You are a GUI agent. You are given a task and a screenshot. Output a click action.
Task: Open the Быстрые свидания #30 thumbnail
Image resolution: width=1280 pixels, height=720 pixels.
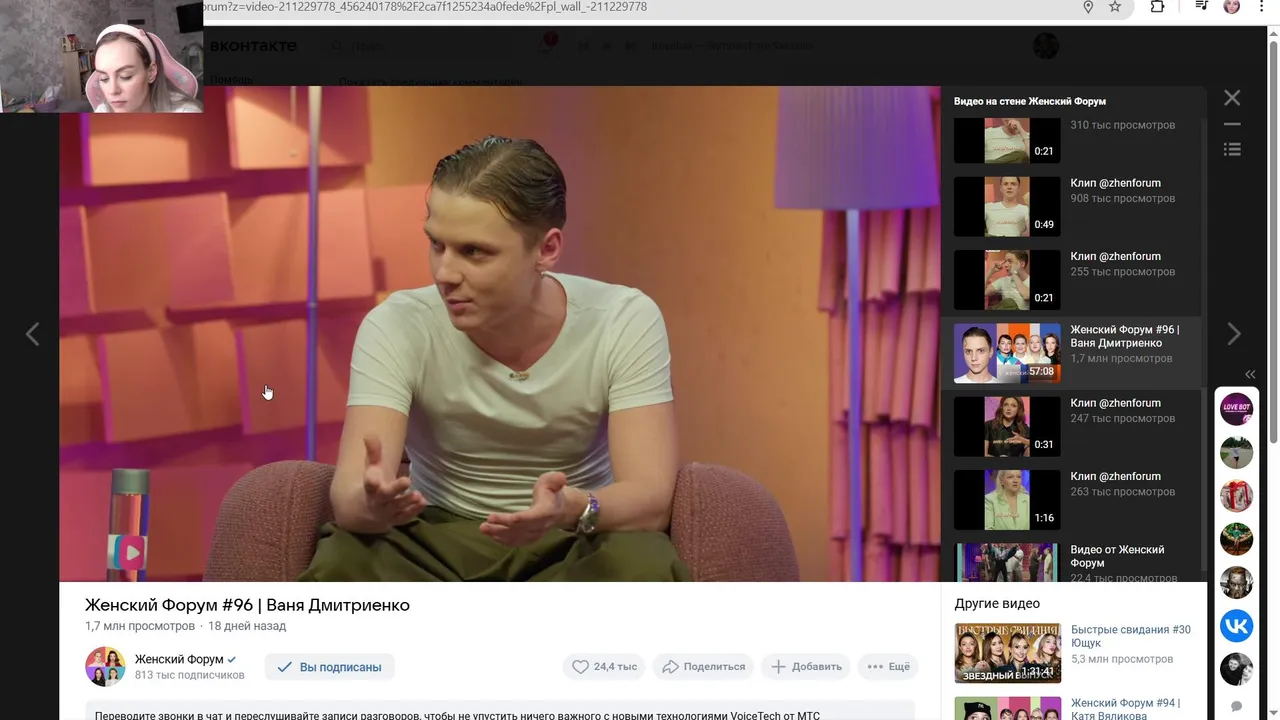[1007, 653]
